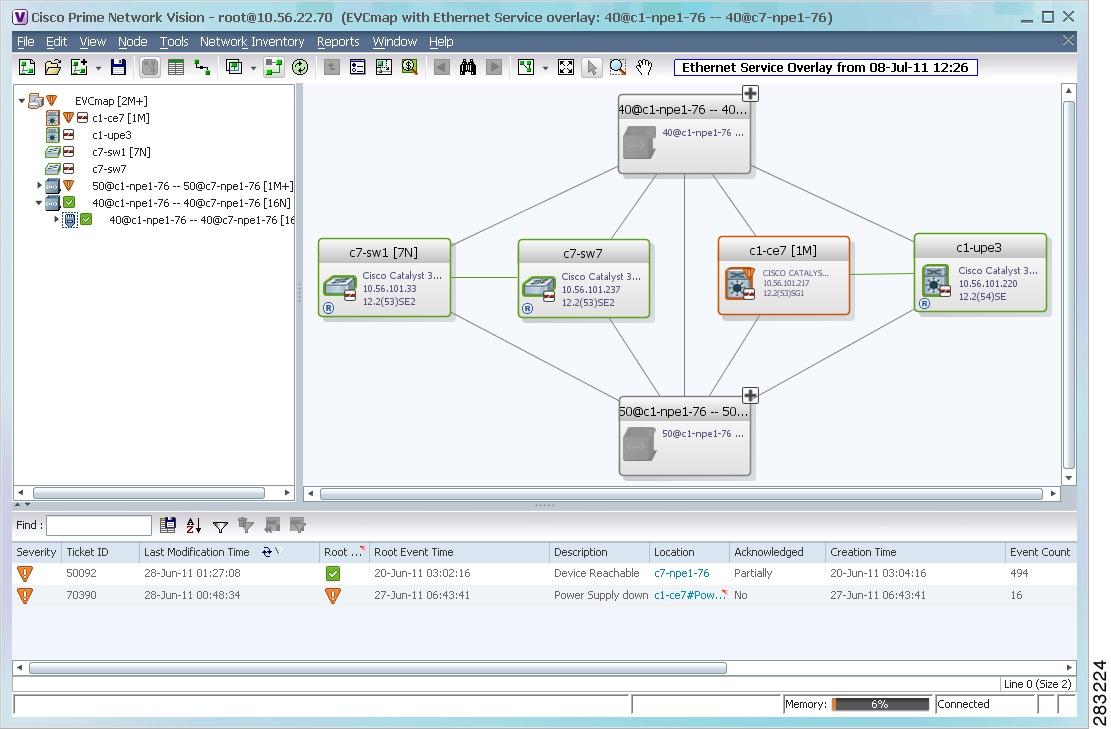Open the c1-ce7#Pow... location link
The image size is (1111, 729).
point(689,595)
